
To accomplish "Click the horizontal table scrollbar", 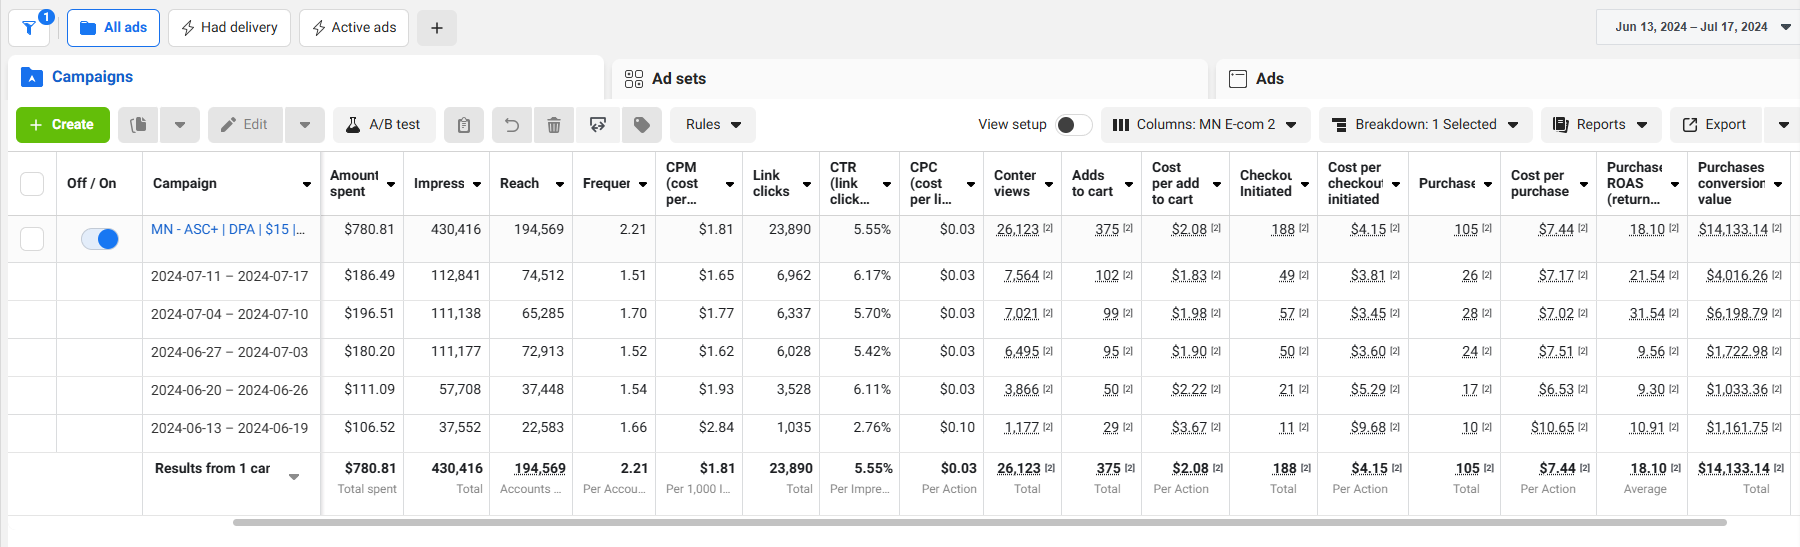I will [x=979, y=522].
